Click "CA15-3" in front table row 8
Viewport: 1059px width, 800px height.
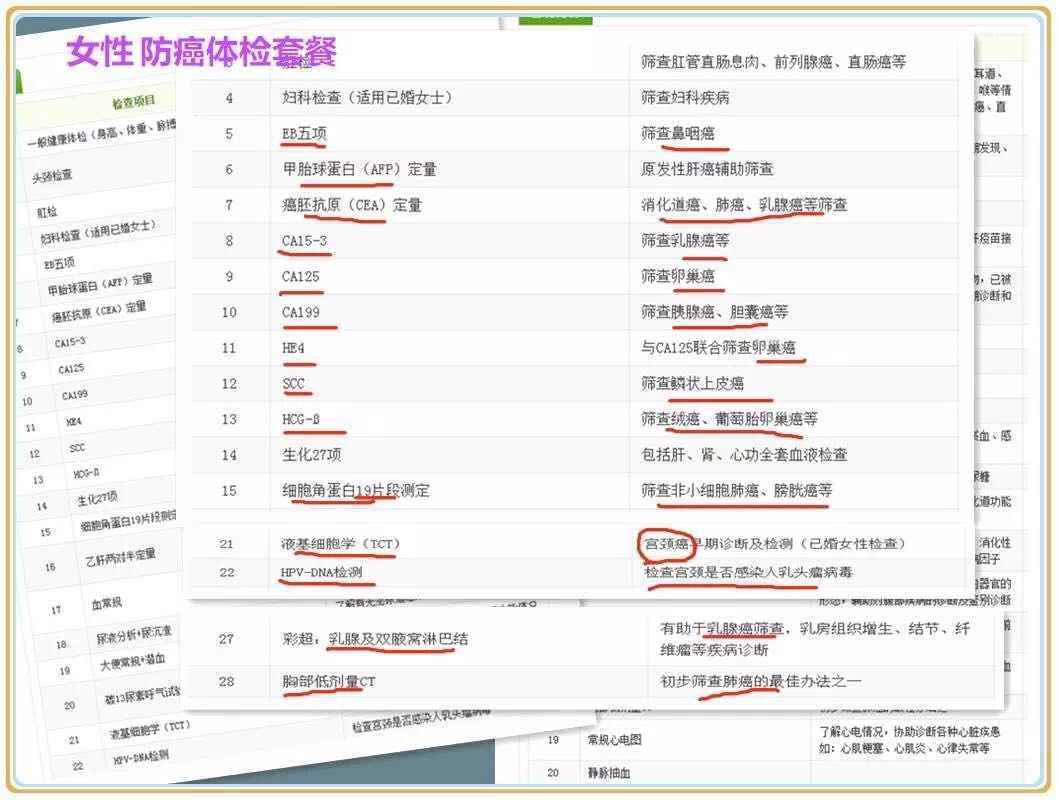[304, 240]
